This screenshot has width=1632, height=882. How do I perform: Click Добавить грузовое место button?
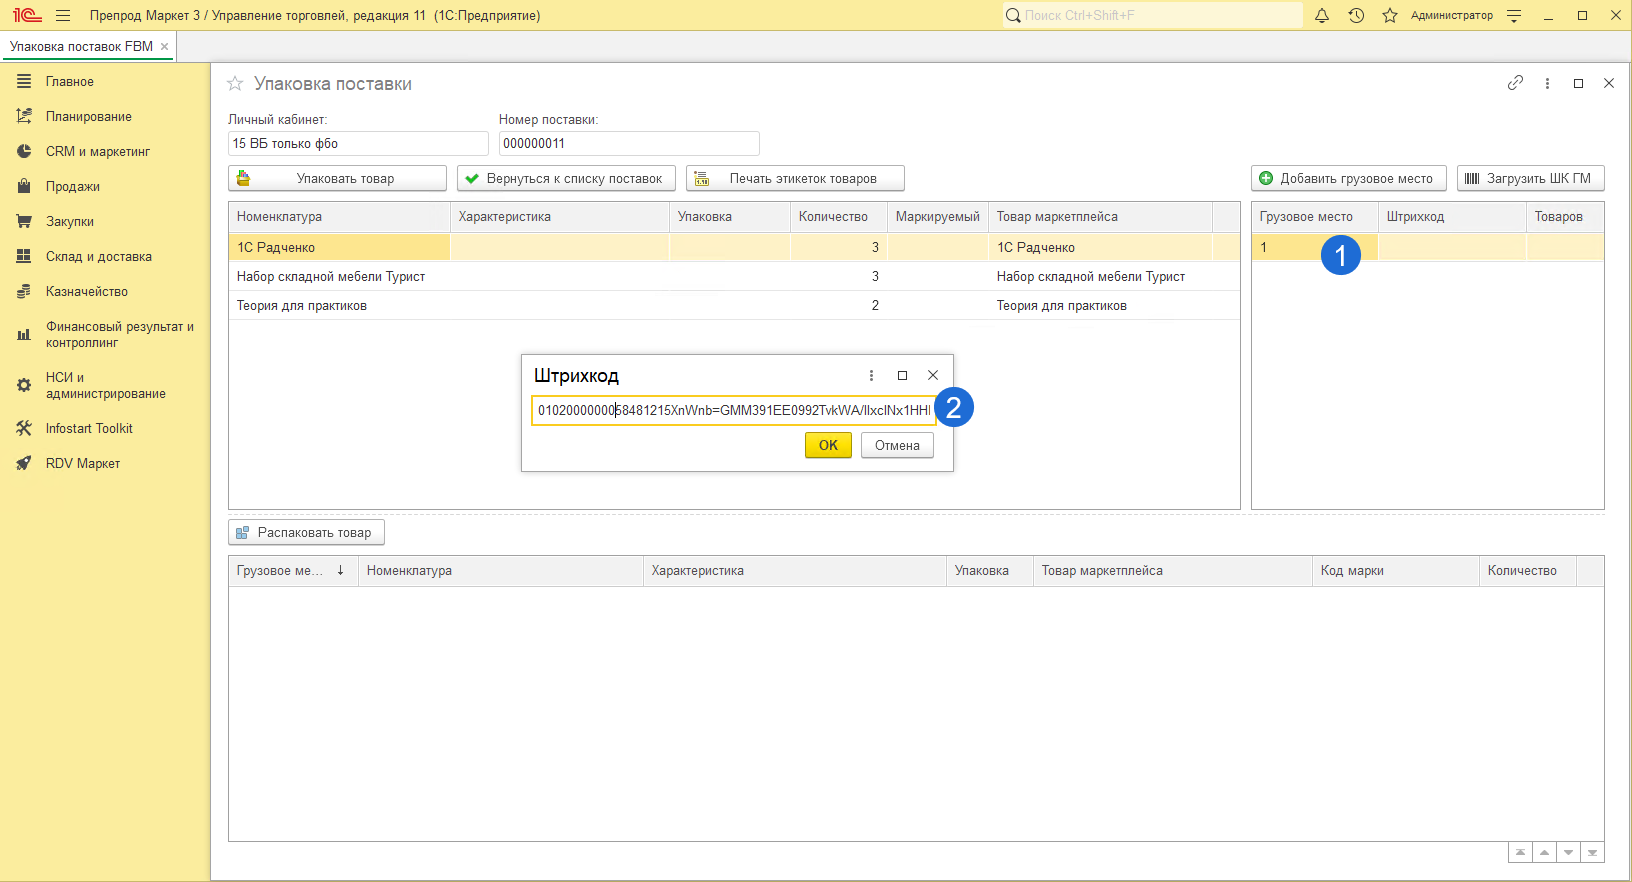pos(1348,178)
